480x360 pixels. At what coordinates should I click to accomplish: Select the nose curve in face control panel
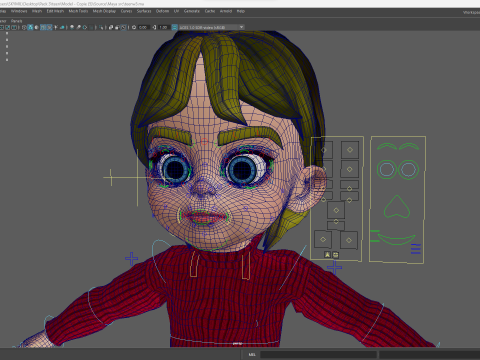point(397,207)
